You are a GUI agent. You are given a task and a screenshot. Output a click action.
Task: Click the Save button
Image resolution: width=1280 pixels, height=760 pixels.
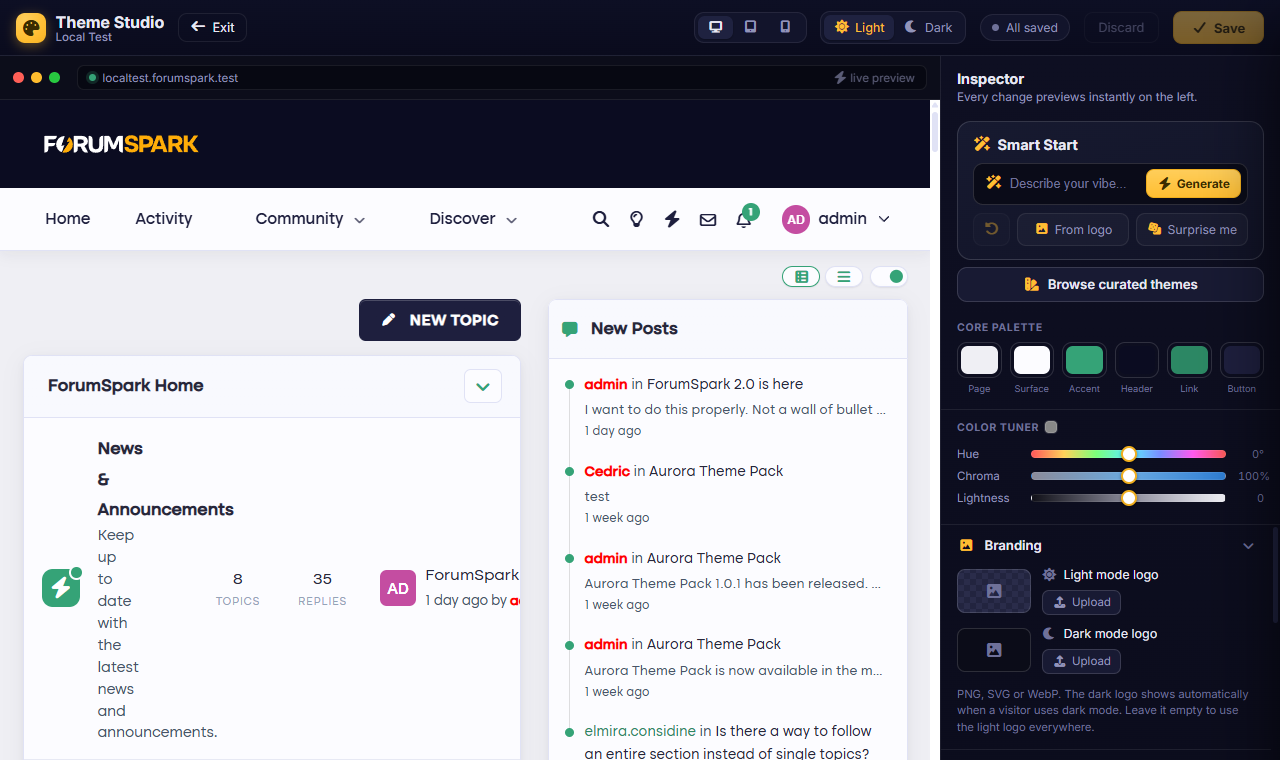point(1218,28)
